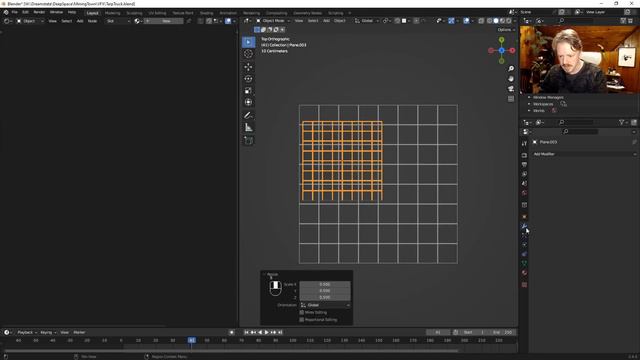Open the Object Mode dropdown

273,21
